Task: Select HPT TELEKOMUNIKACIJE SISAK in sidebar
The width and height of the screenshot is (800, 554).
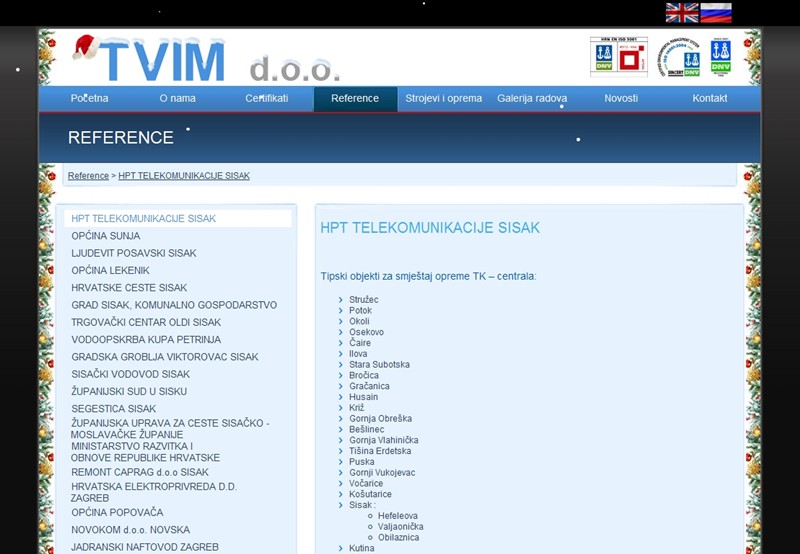Action: 178,218
